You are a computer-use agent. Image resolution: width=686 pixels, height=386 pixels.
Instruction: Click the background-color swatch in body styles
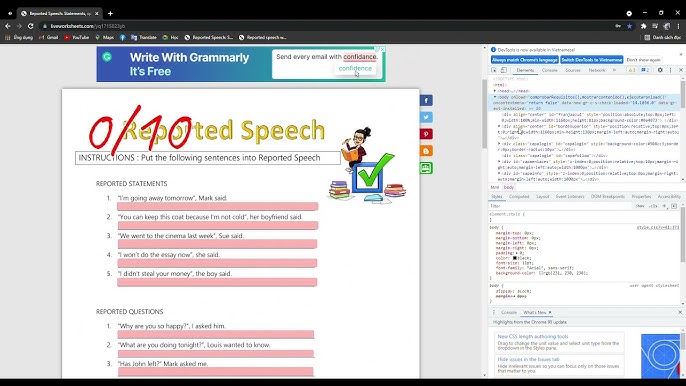[541, 273]
